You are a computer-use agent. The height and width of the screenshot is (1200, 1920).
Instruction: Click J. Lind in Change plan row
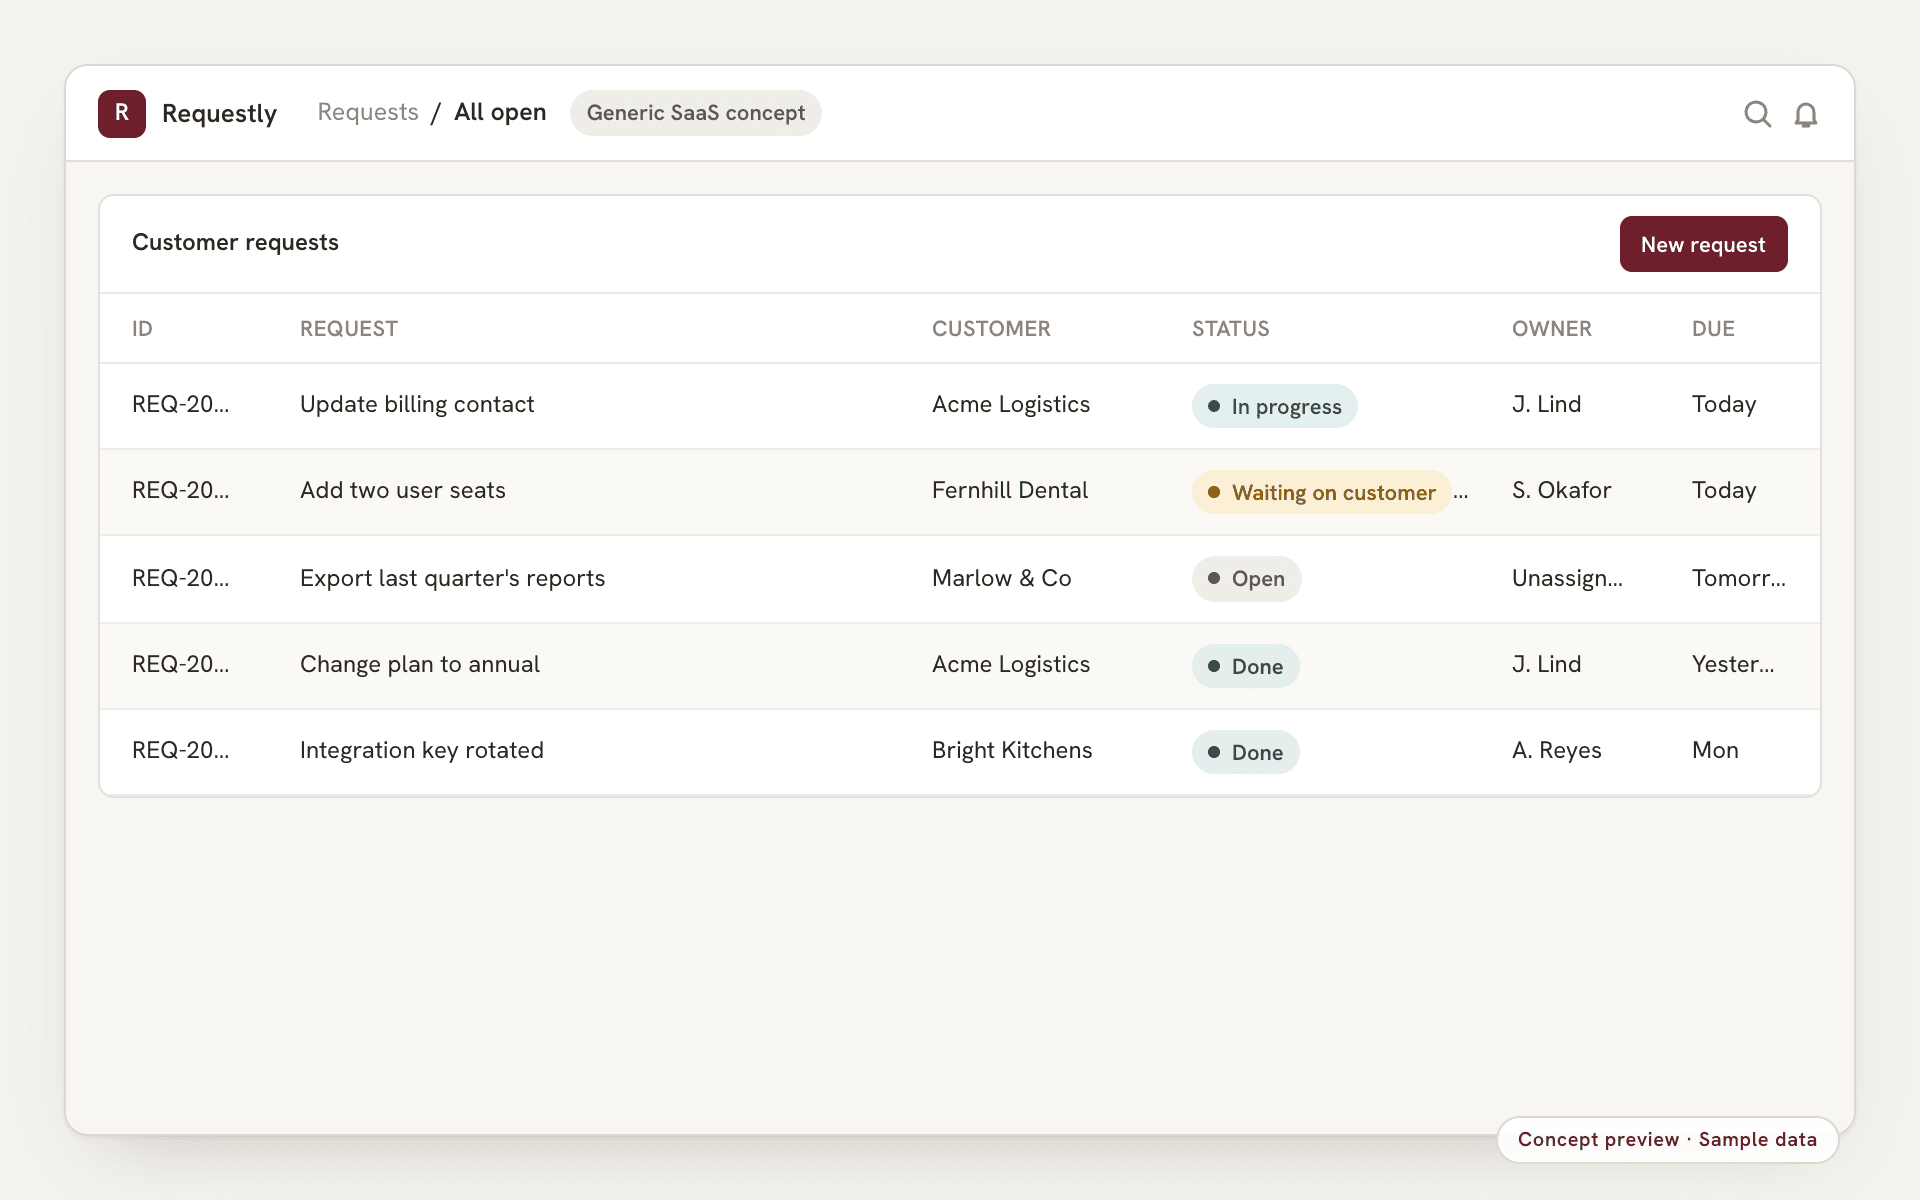click(1546, 664)
